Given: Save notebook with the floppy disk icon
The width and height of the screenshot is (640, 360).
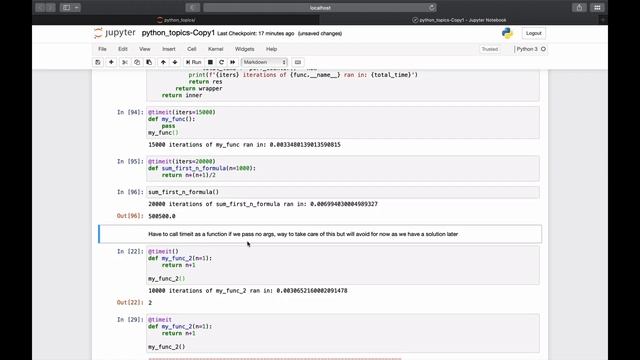Looking at the screenshot, I should (x=98, y=62).
